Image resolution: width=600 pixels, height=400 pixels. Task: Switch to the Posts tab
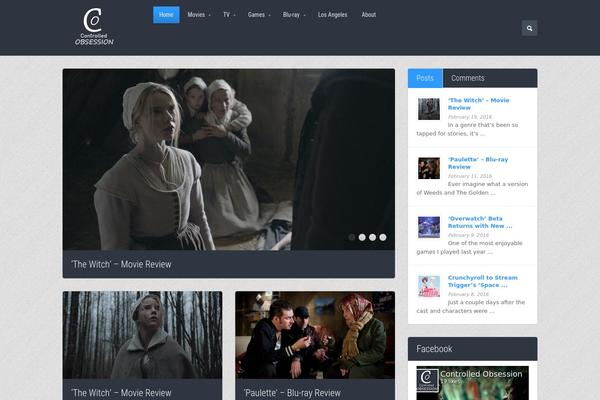tap(425, 78)
